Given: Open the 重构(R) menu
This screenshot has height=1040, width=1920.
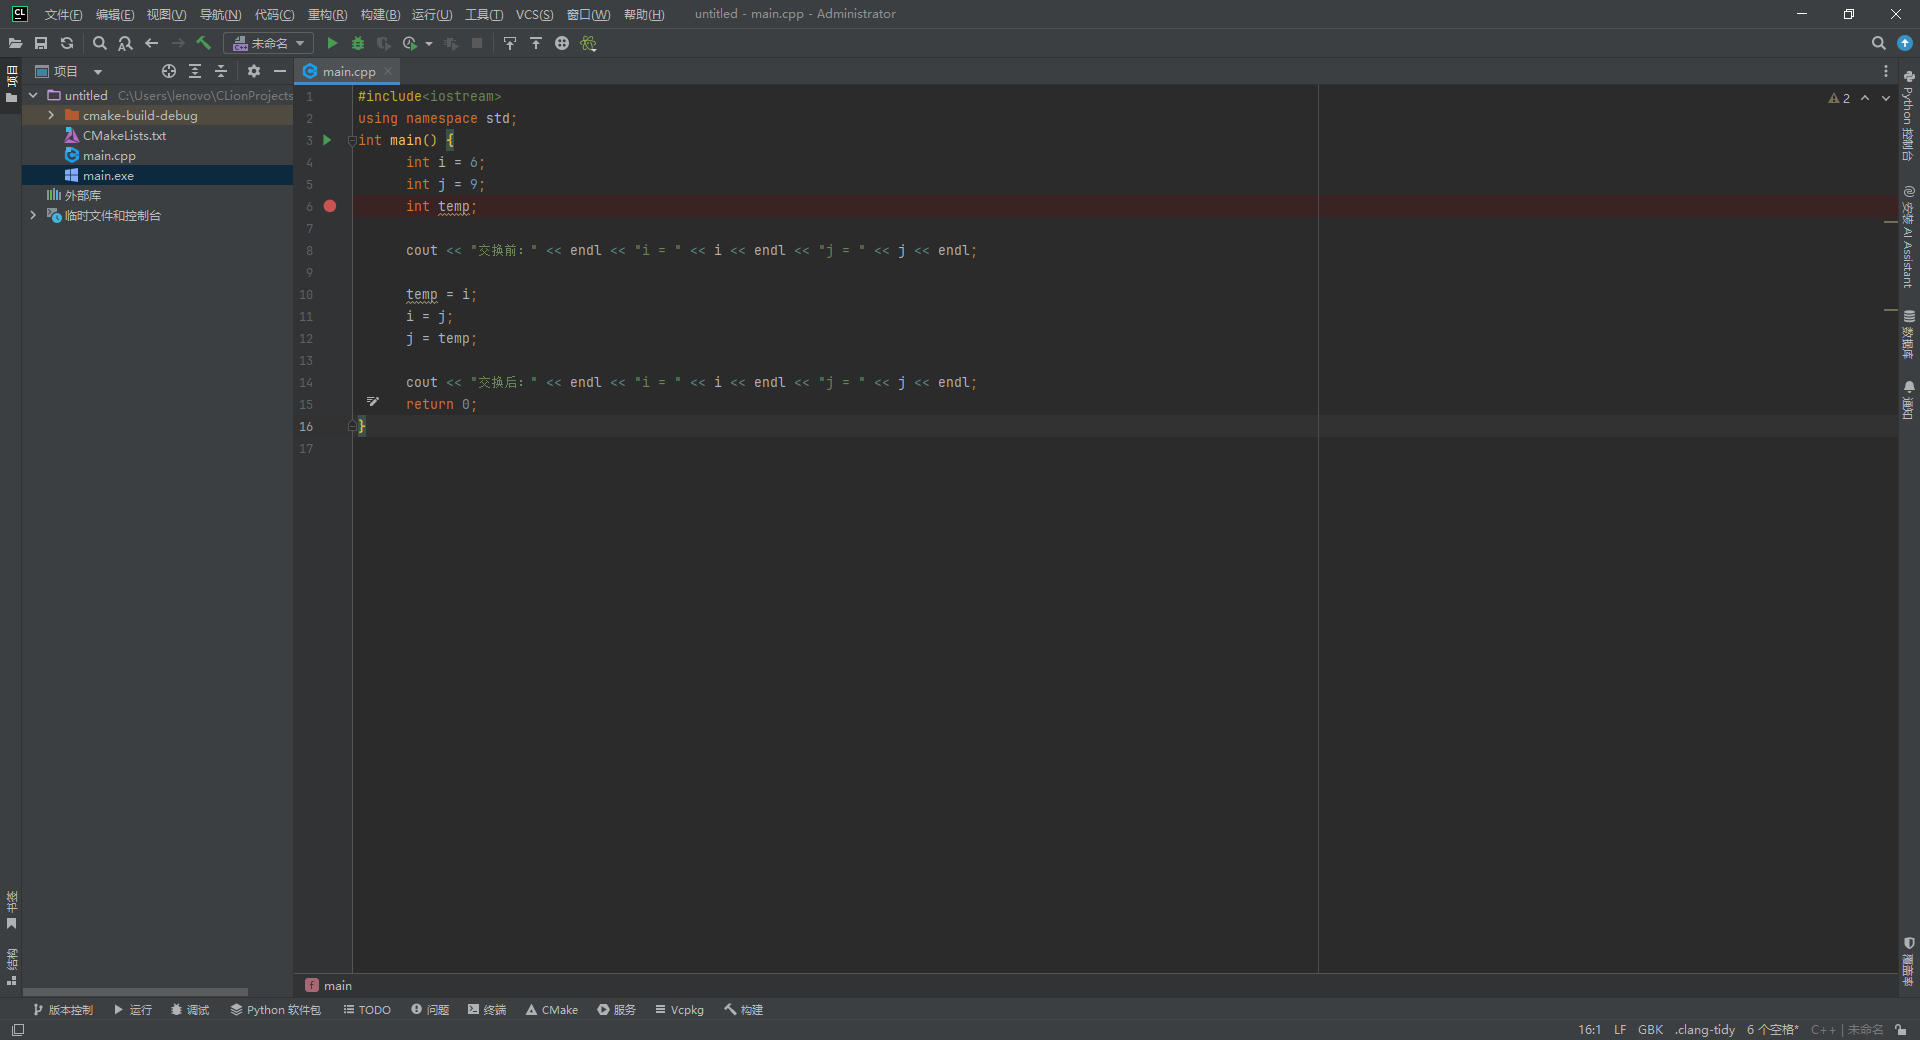Looking at the screenshot, I should (327, 14).
